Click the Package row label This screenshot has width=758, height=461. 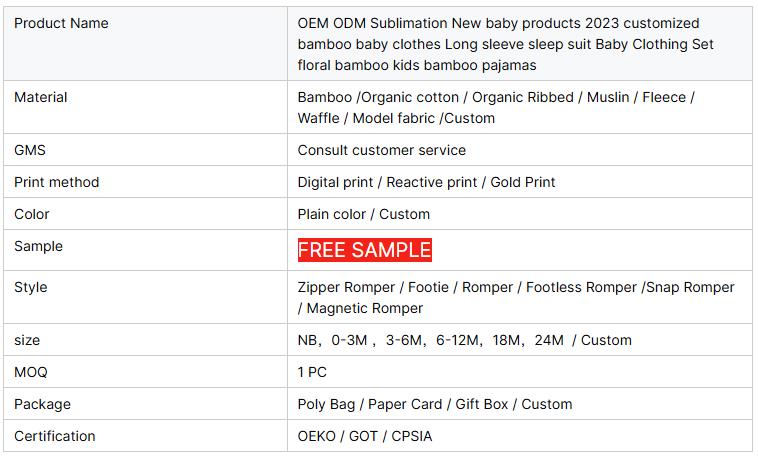pyautogui.click(x=42, y=404)
